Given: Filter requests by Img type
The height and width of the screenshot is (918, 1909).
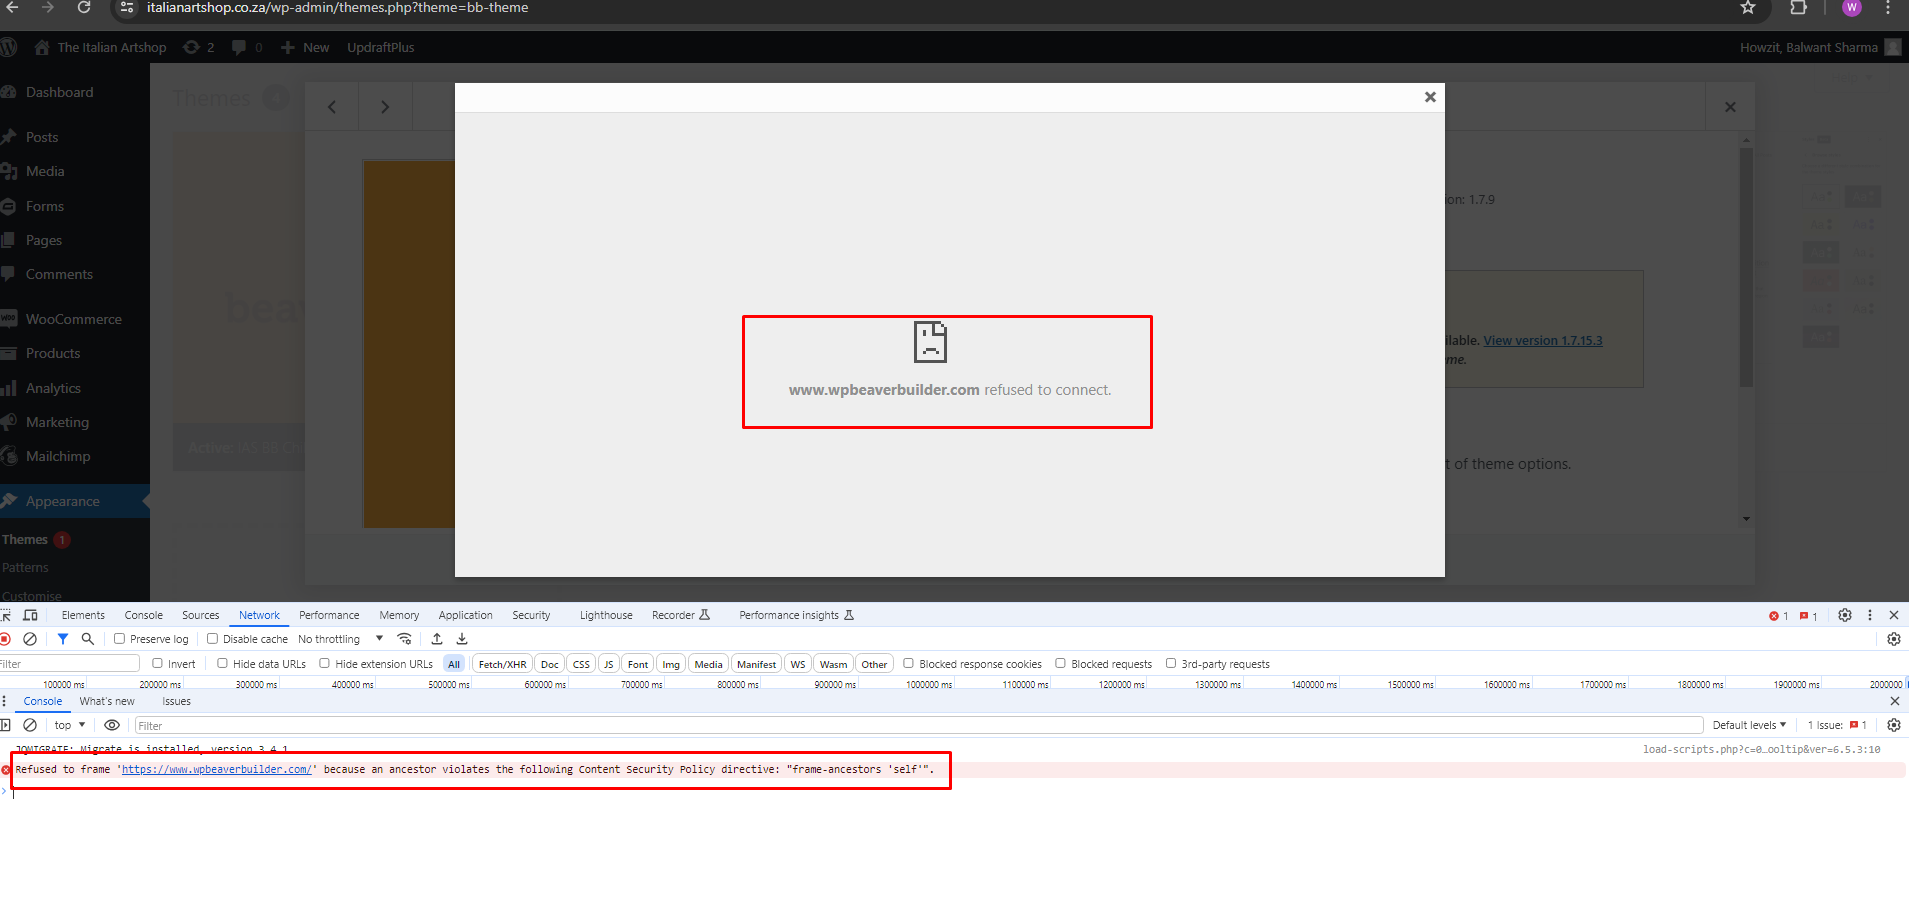Looking at the screenshot, I should [x=671, y=664].
